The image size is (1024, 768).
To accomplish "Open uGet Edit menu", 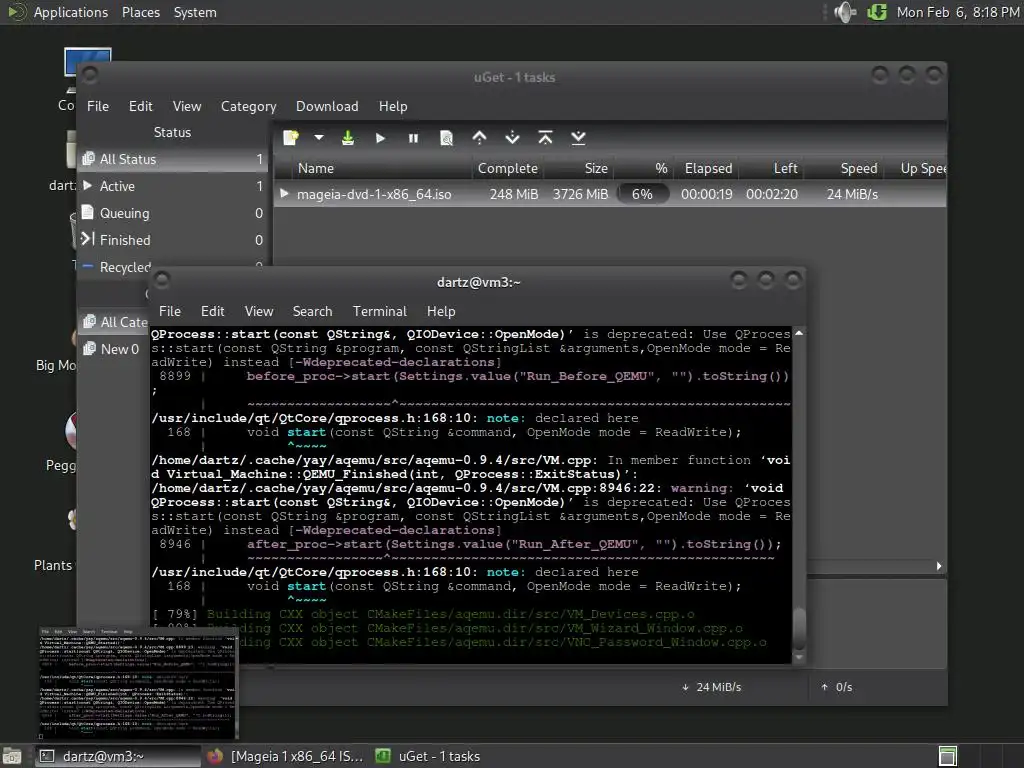I will tap(140, 106).
